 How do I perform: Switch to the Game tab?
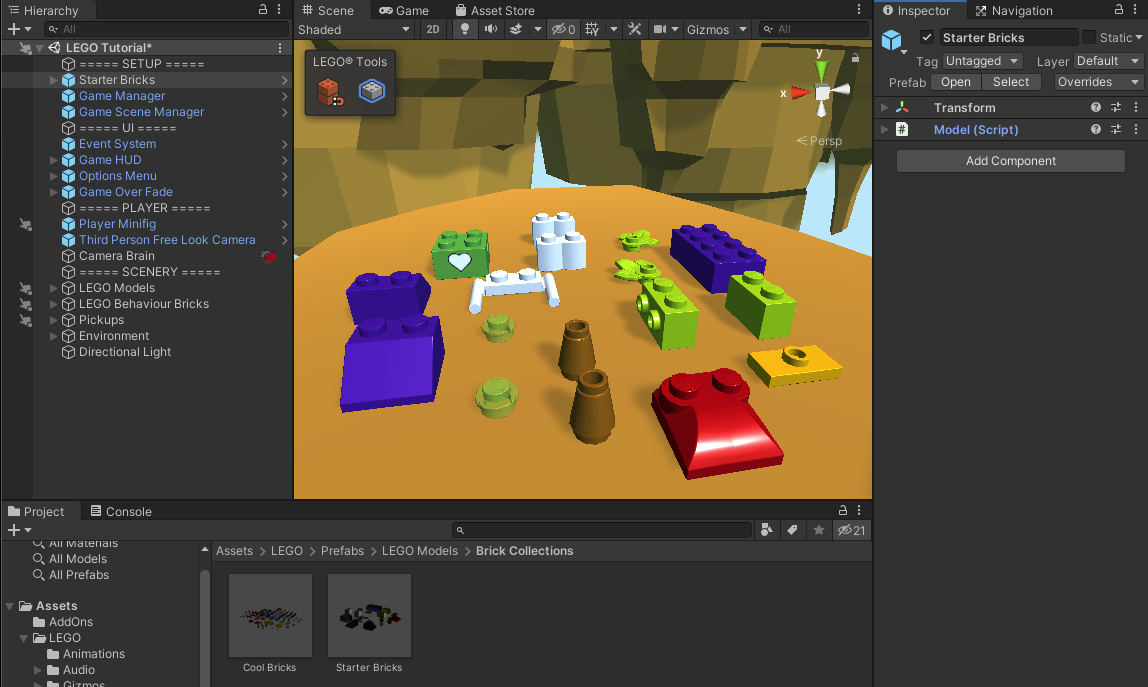pyautogui.click(x=404, y=11)
